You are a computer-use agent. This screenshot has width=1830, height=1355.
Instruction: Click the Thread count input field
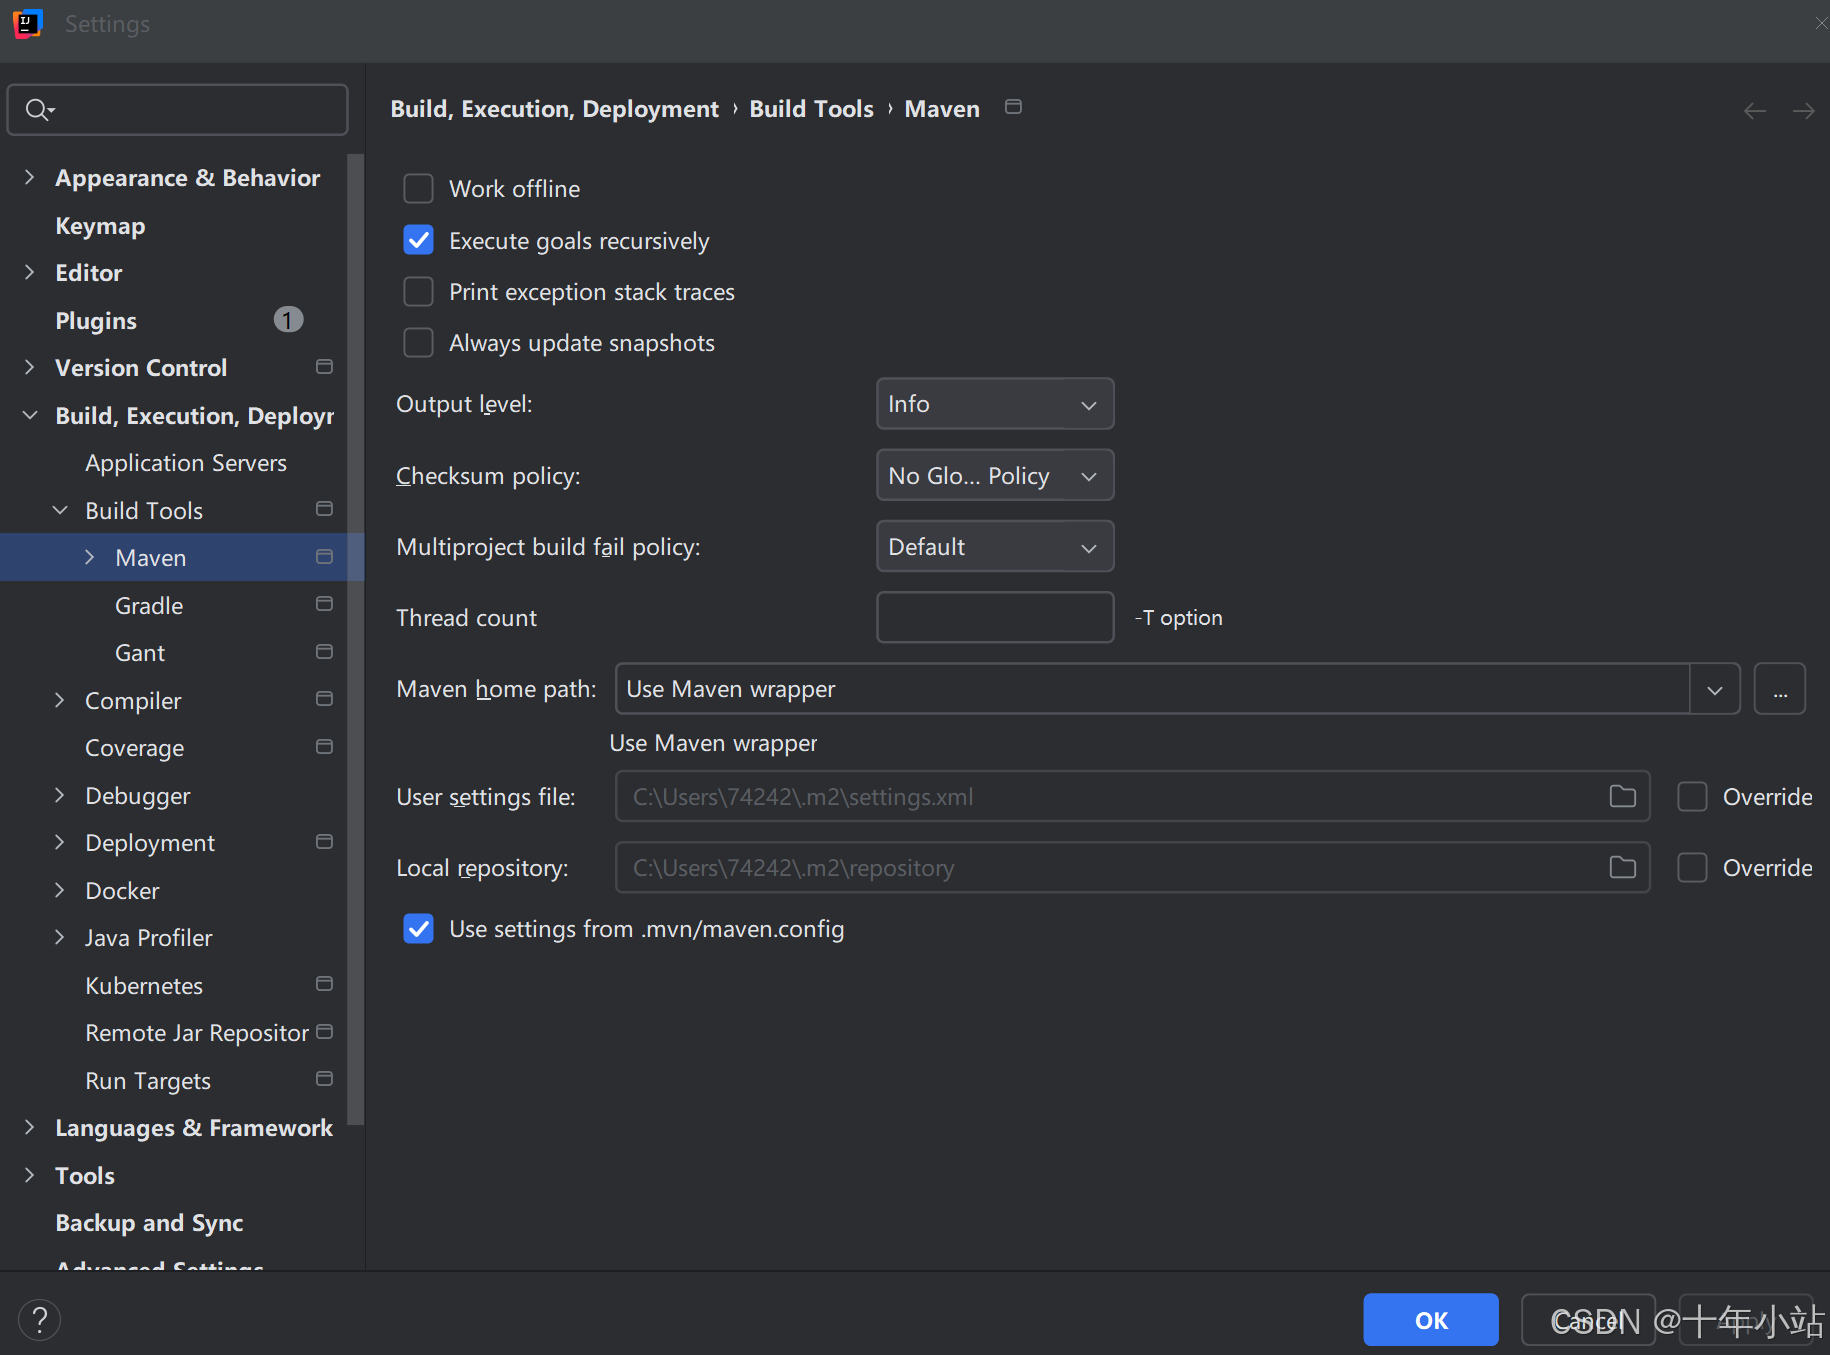(995, 617)
